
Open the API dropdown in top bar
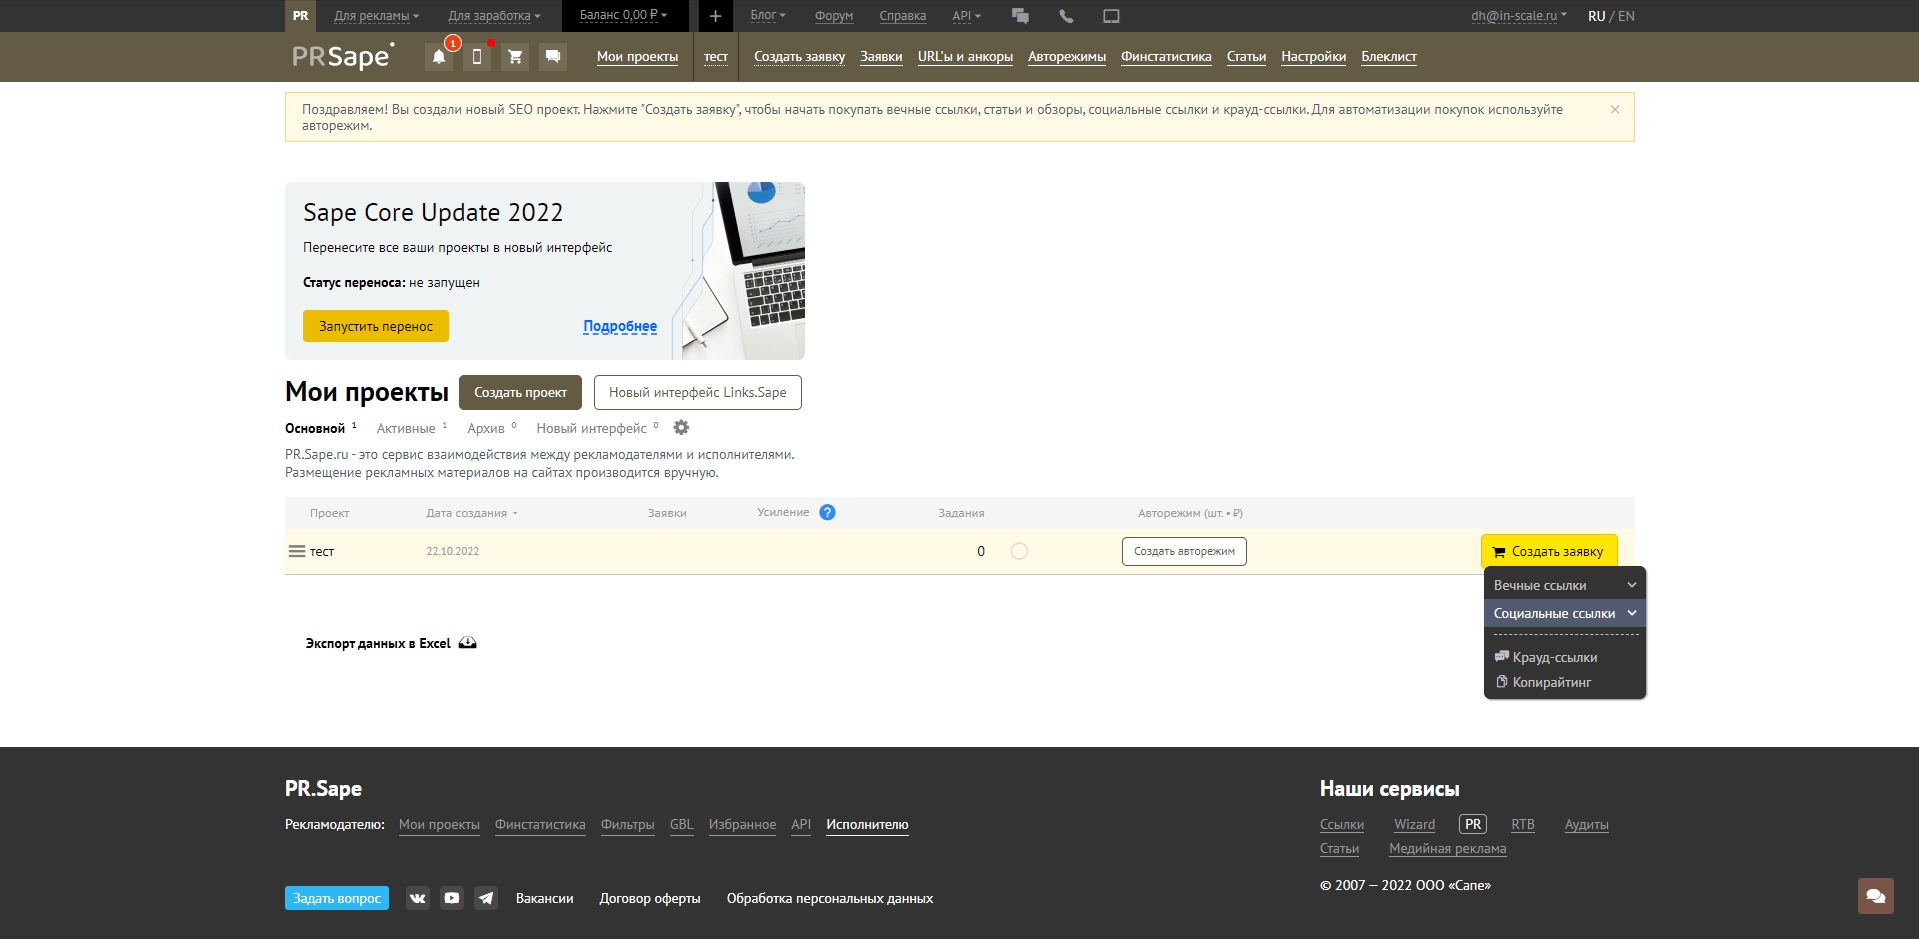click(x=967, y=16)
